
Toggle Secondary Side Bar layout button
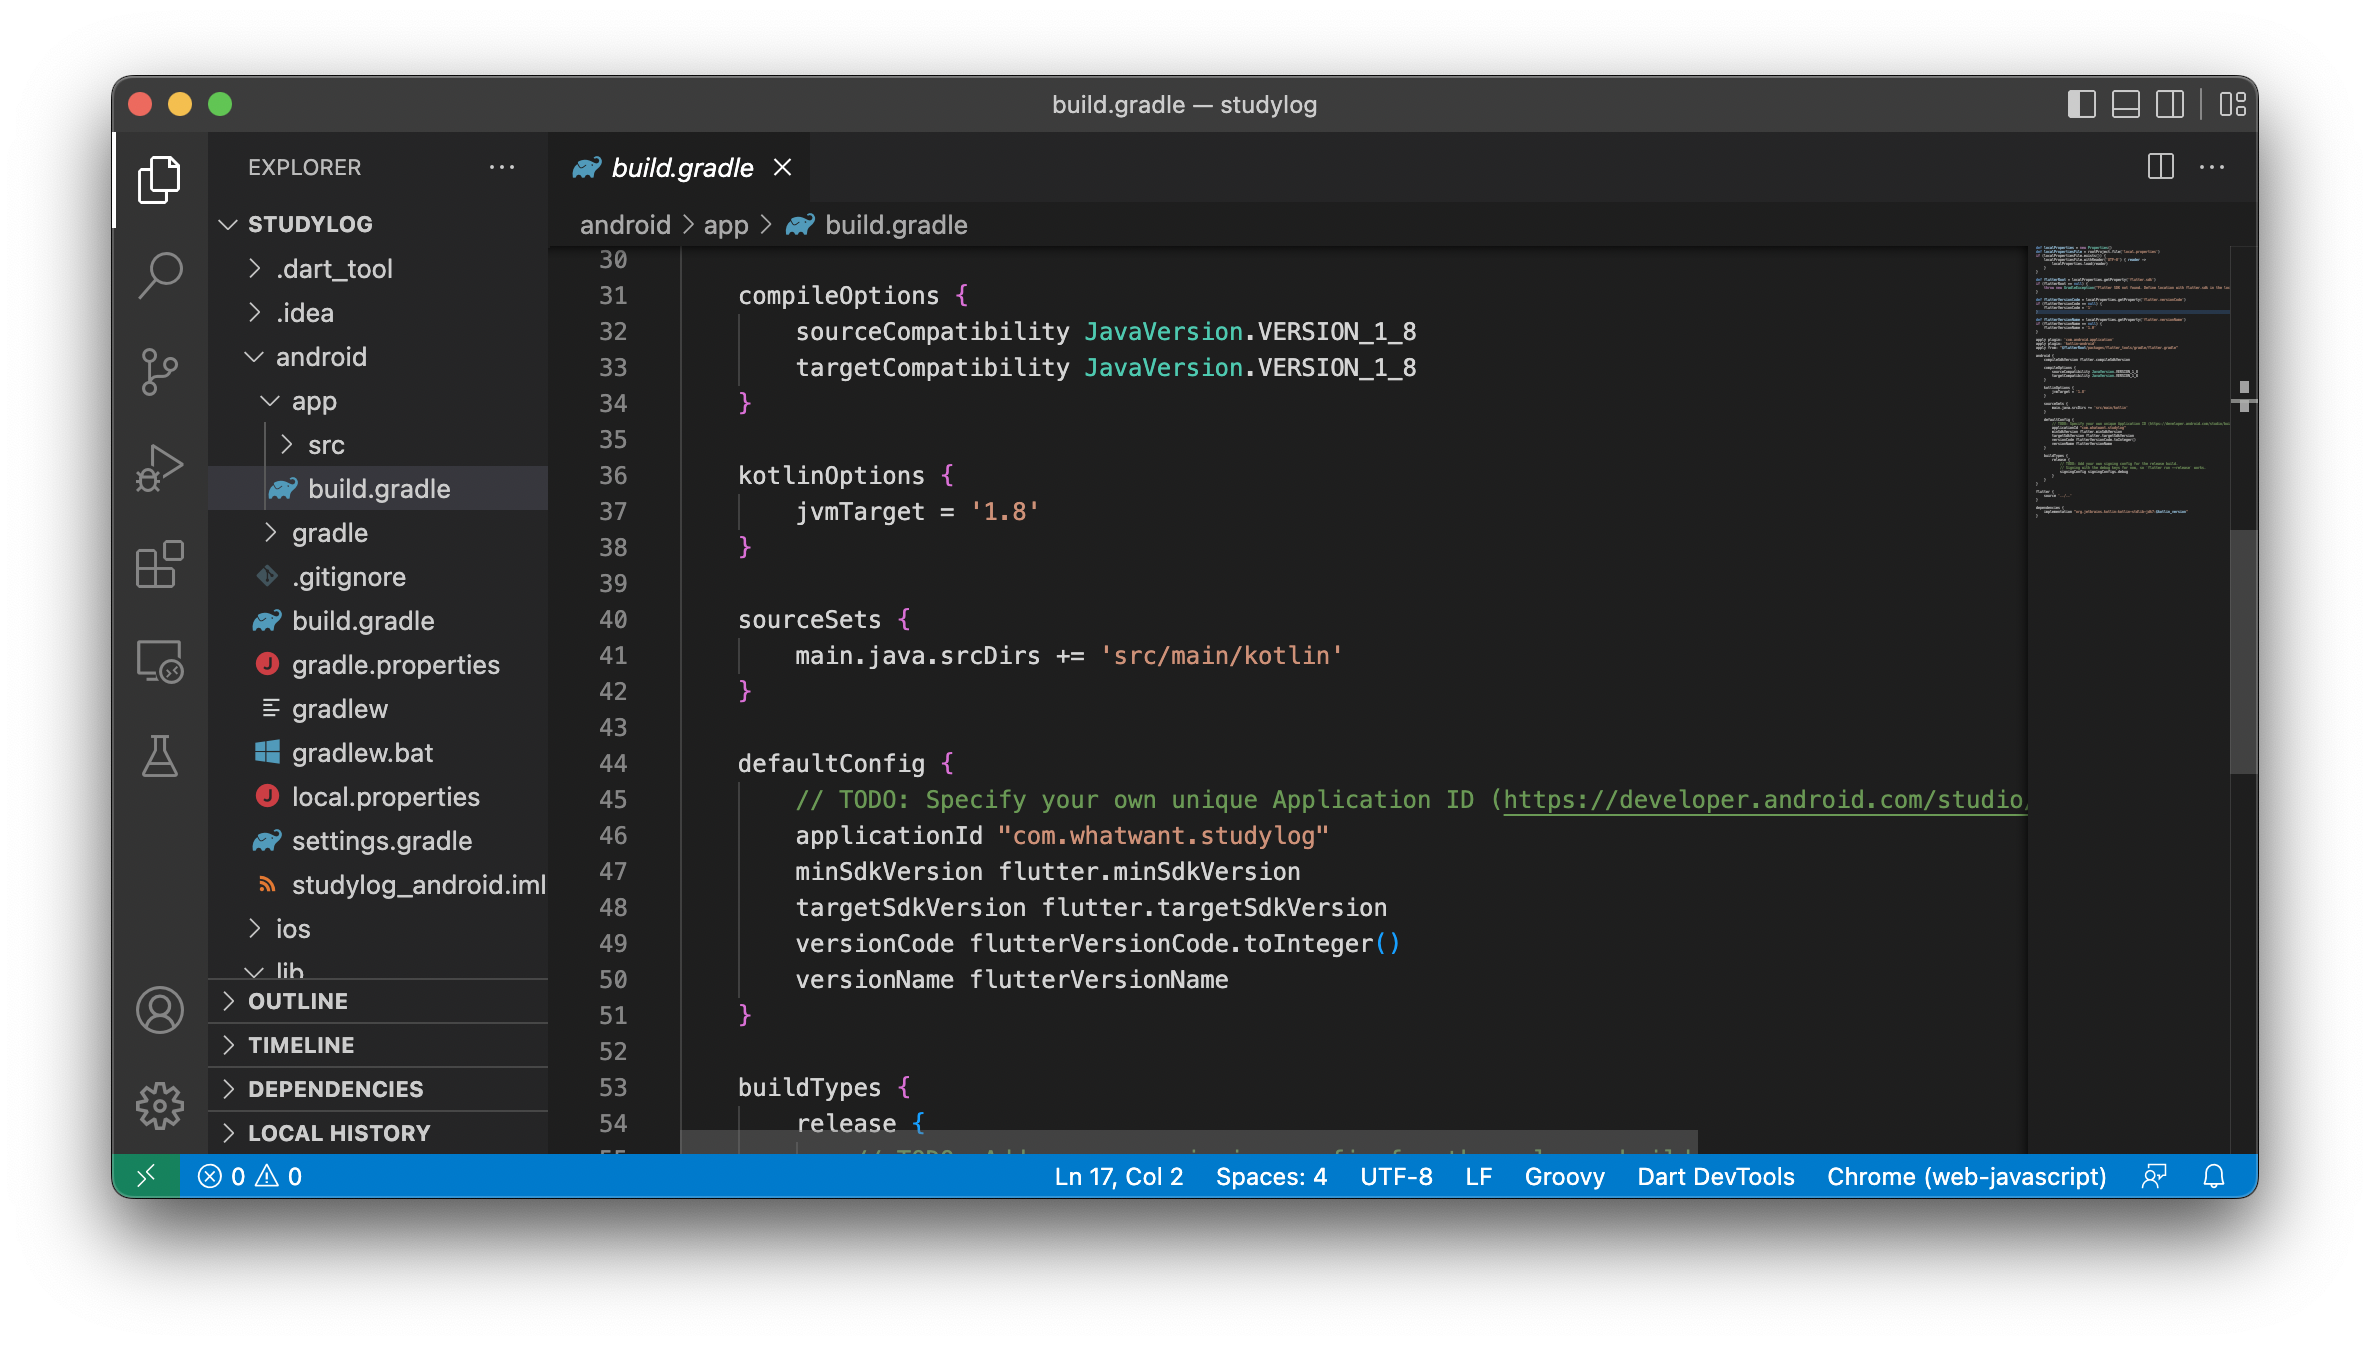(2169, 105)
